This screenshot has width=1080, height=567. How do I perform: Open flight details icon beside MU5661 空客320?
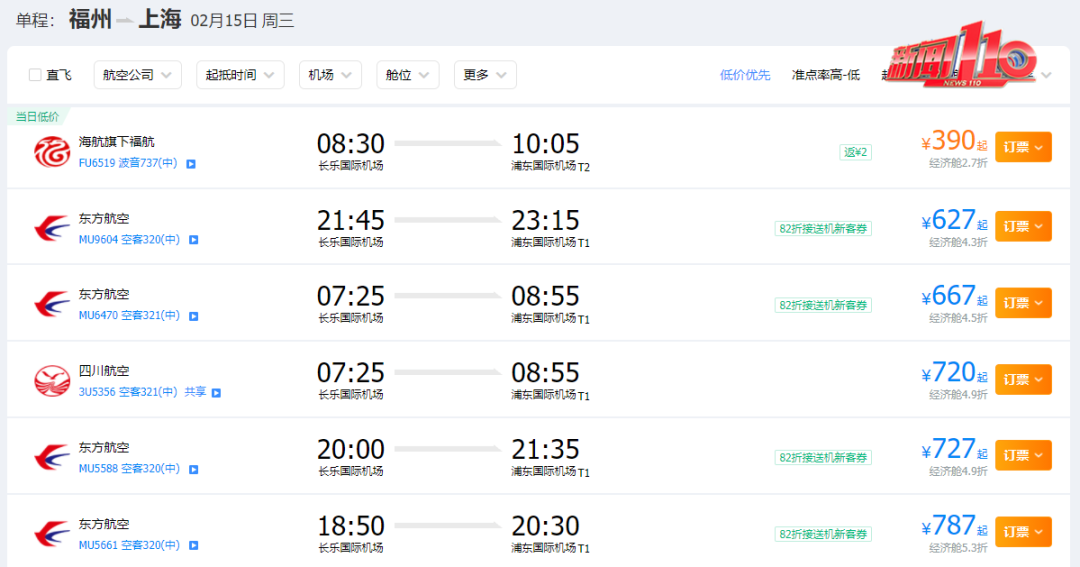(x=194, y=546)
